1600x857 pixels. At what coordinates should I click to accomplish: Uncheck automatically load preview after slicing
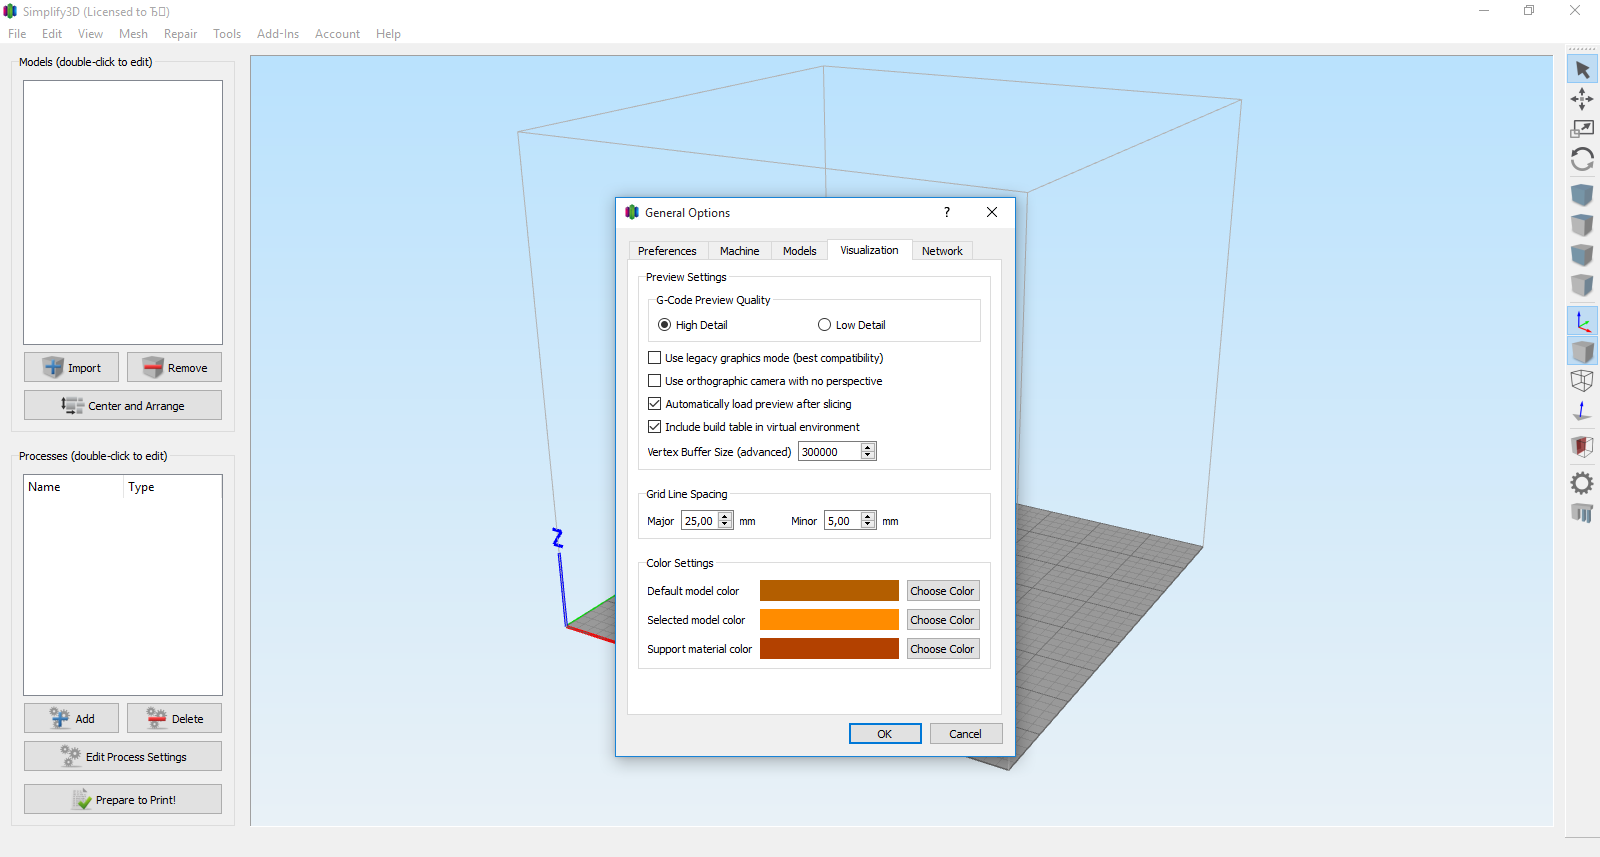coord(750,404)
